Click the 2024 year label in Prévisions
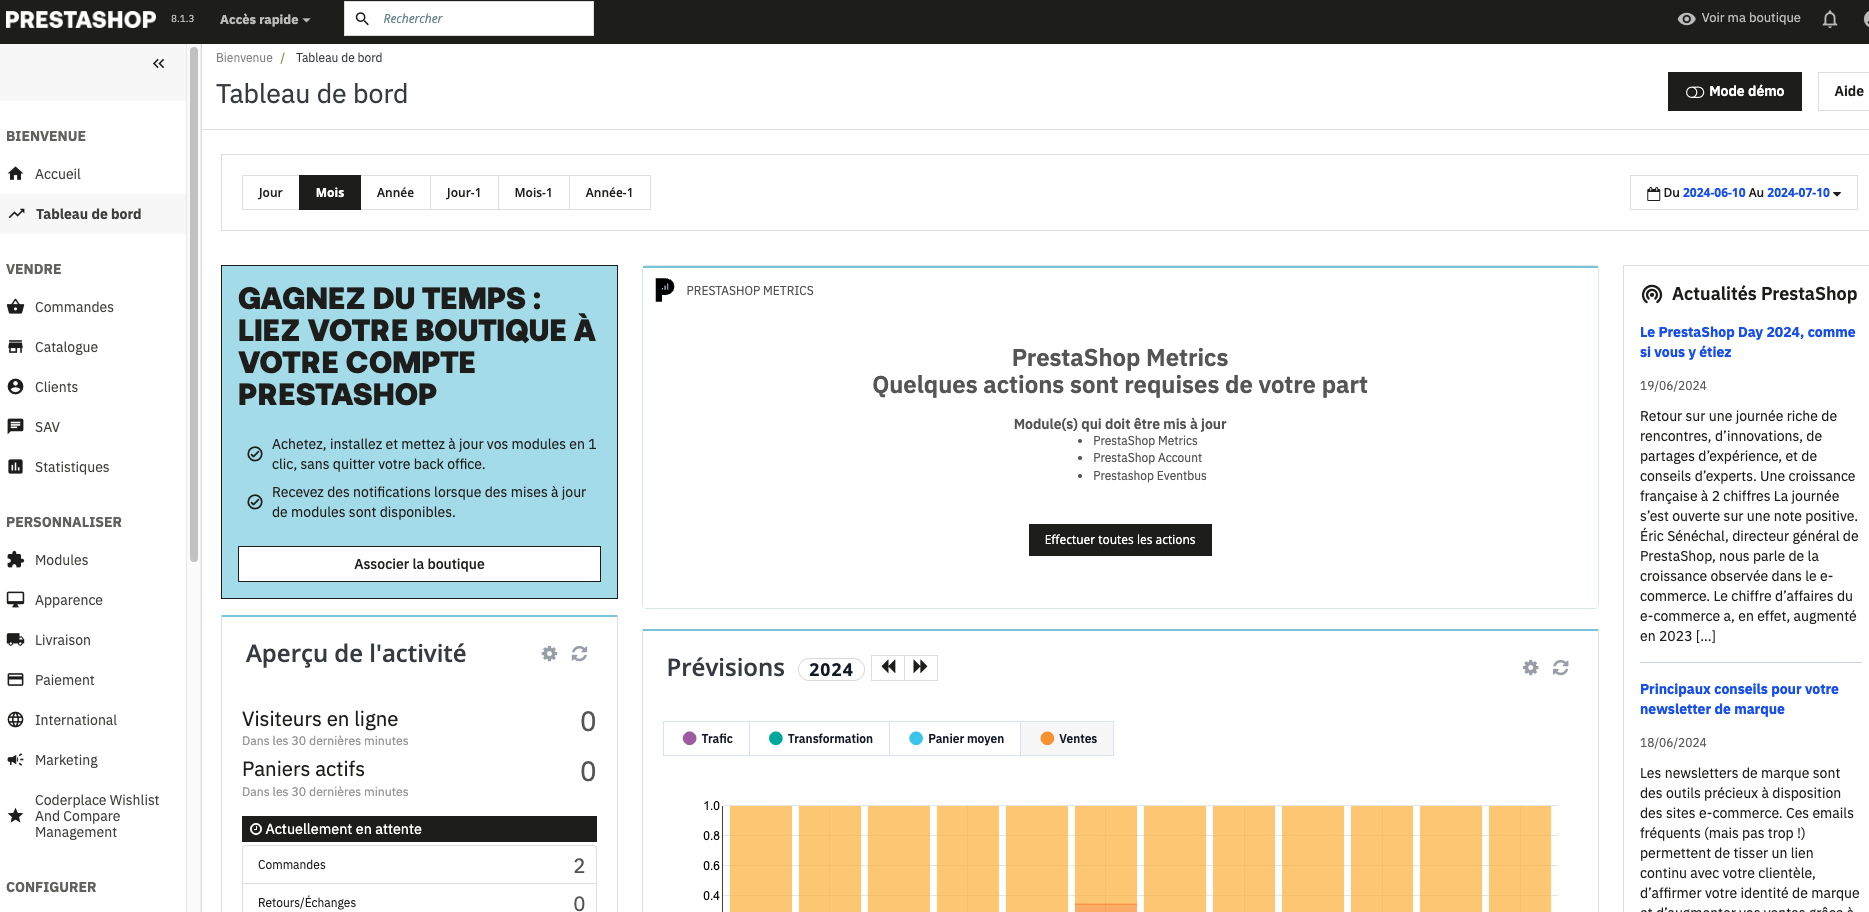 [x=831, y=669]
